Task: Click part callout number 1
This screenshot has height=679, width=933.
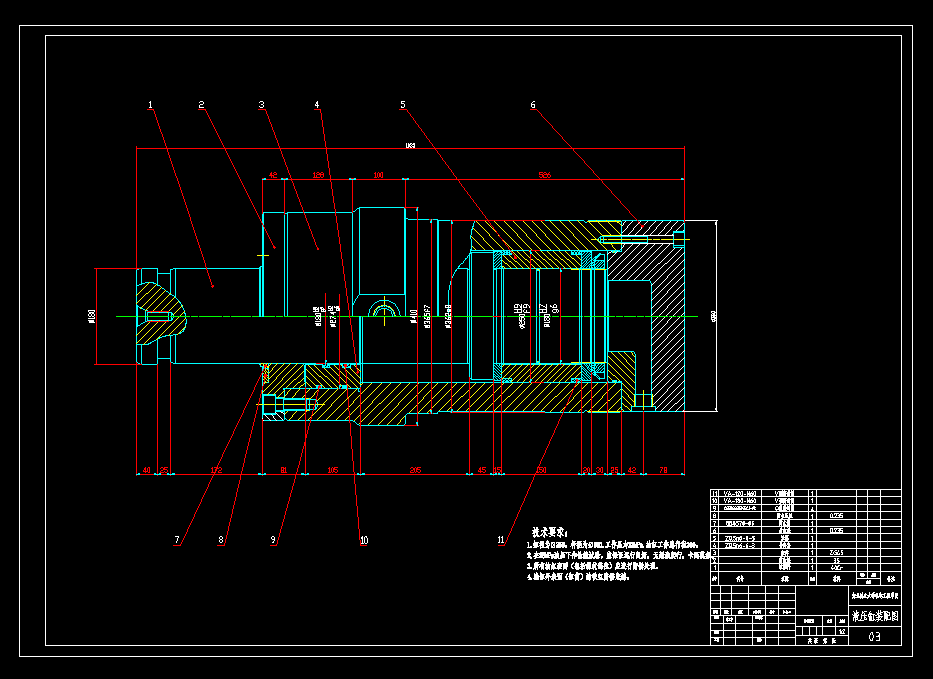Action: click(x=151, y=105)
